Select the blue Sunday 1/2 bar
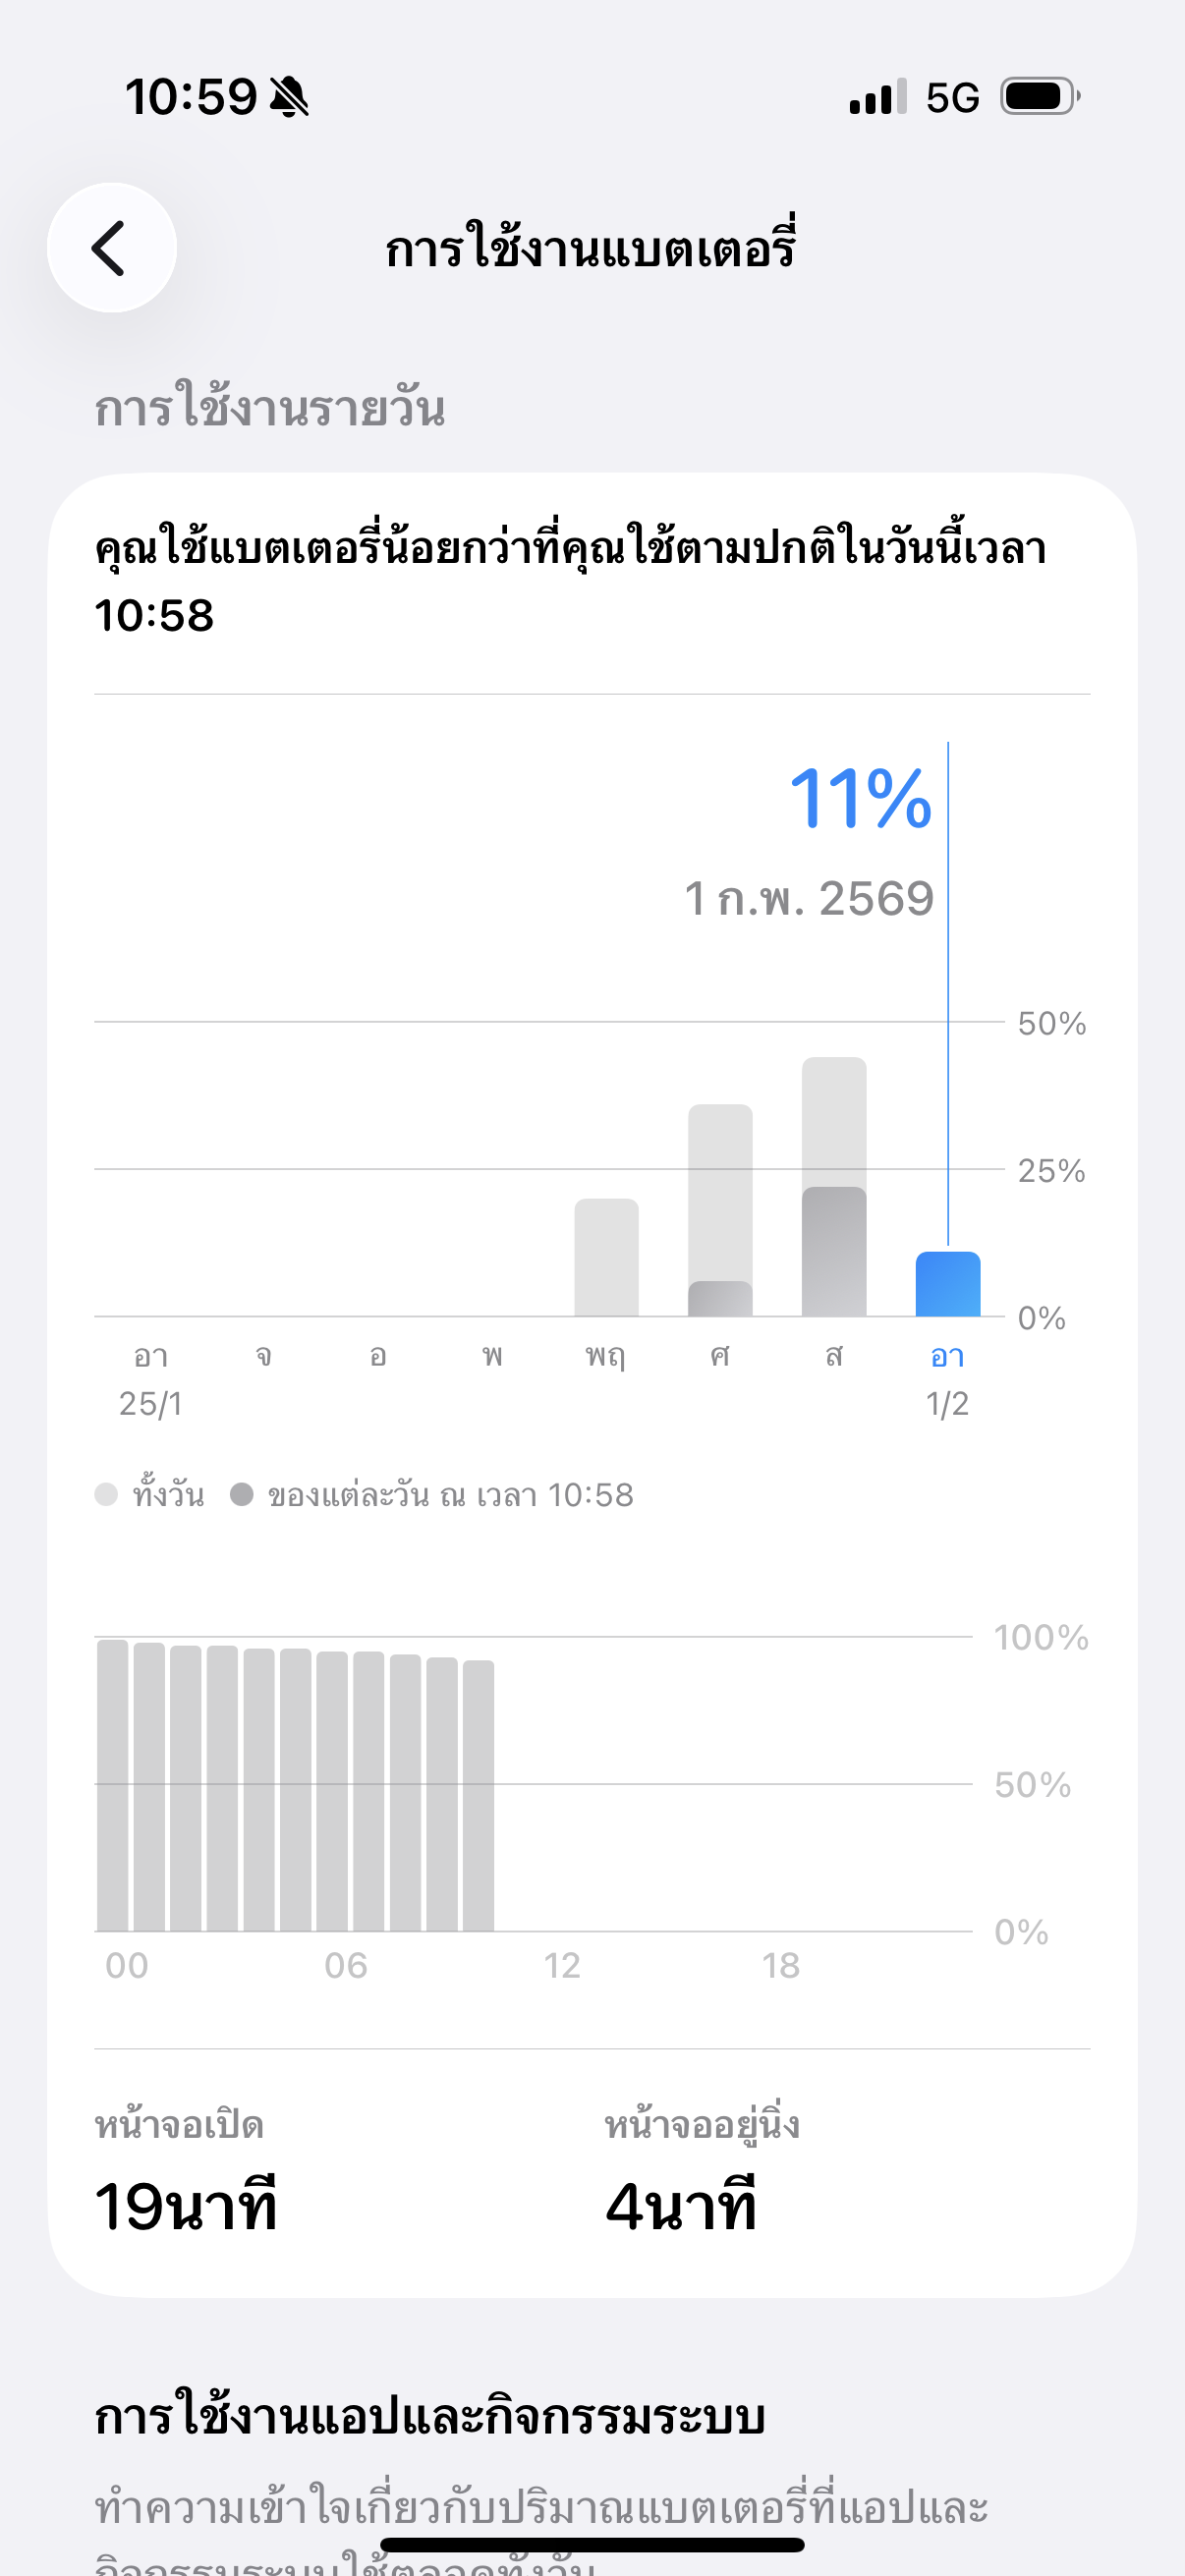The height and width of the screenshot is (2576, 1185). pos(947,1283)
